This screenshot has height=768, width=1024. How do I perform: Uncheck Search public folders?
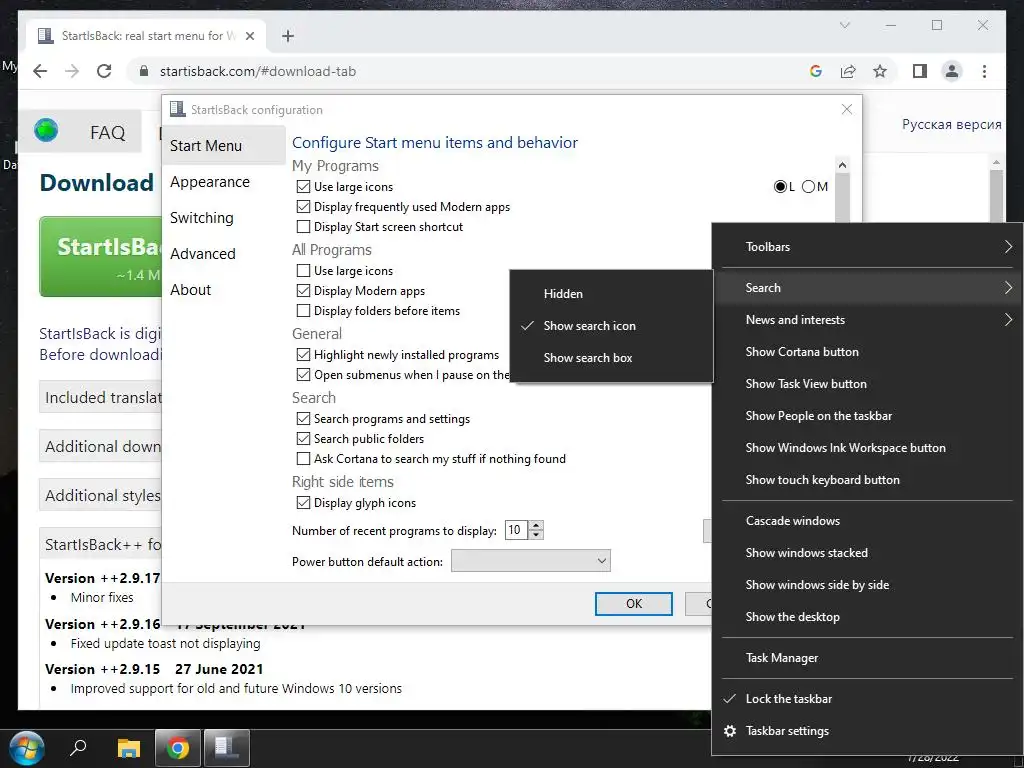click(303, 439)
